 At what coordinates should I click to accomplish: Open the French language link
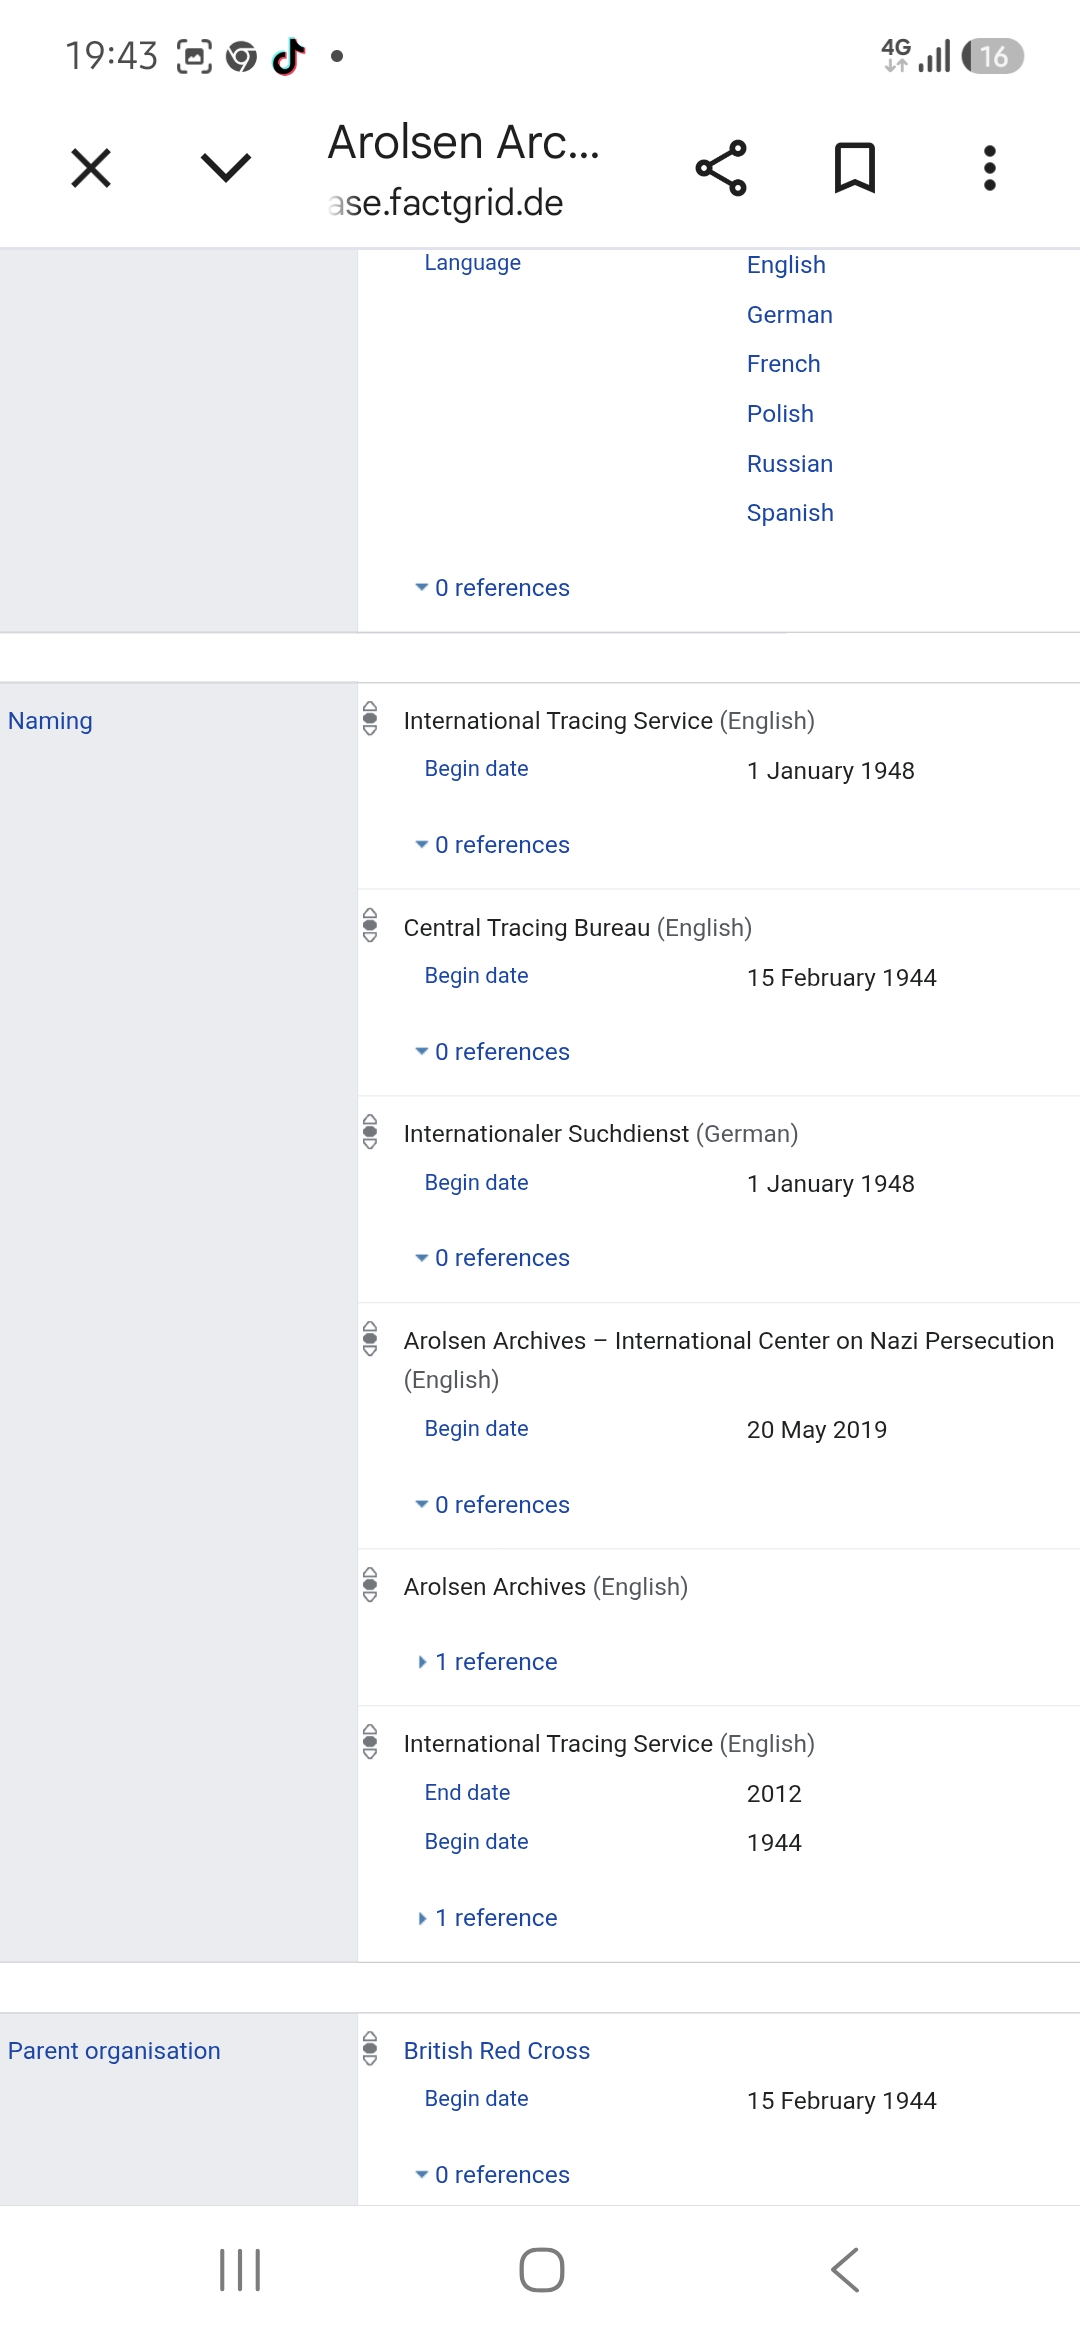pyautogui.click(x=784, y=364)
